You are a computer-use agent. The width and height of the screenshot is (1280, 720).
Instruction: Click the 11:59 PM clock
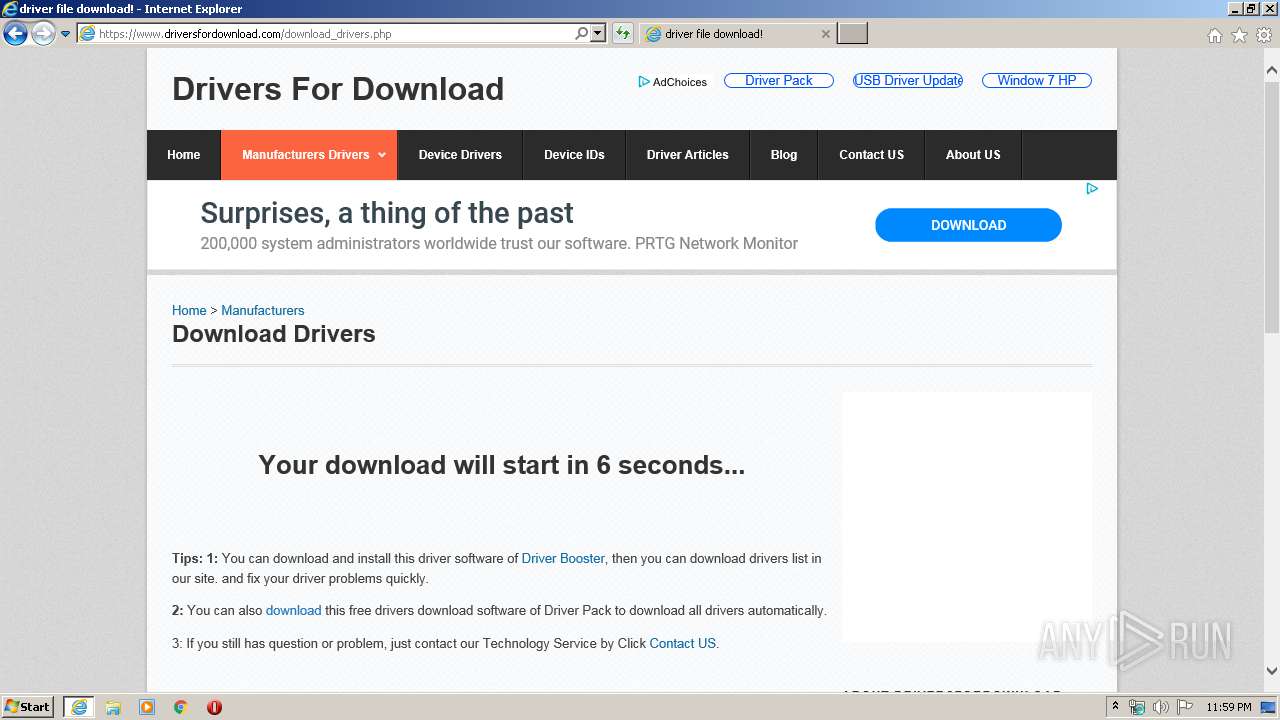(x=1229, y=707)
